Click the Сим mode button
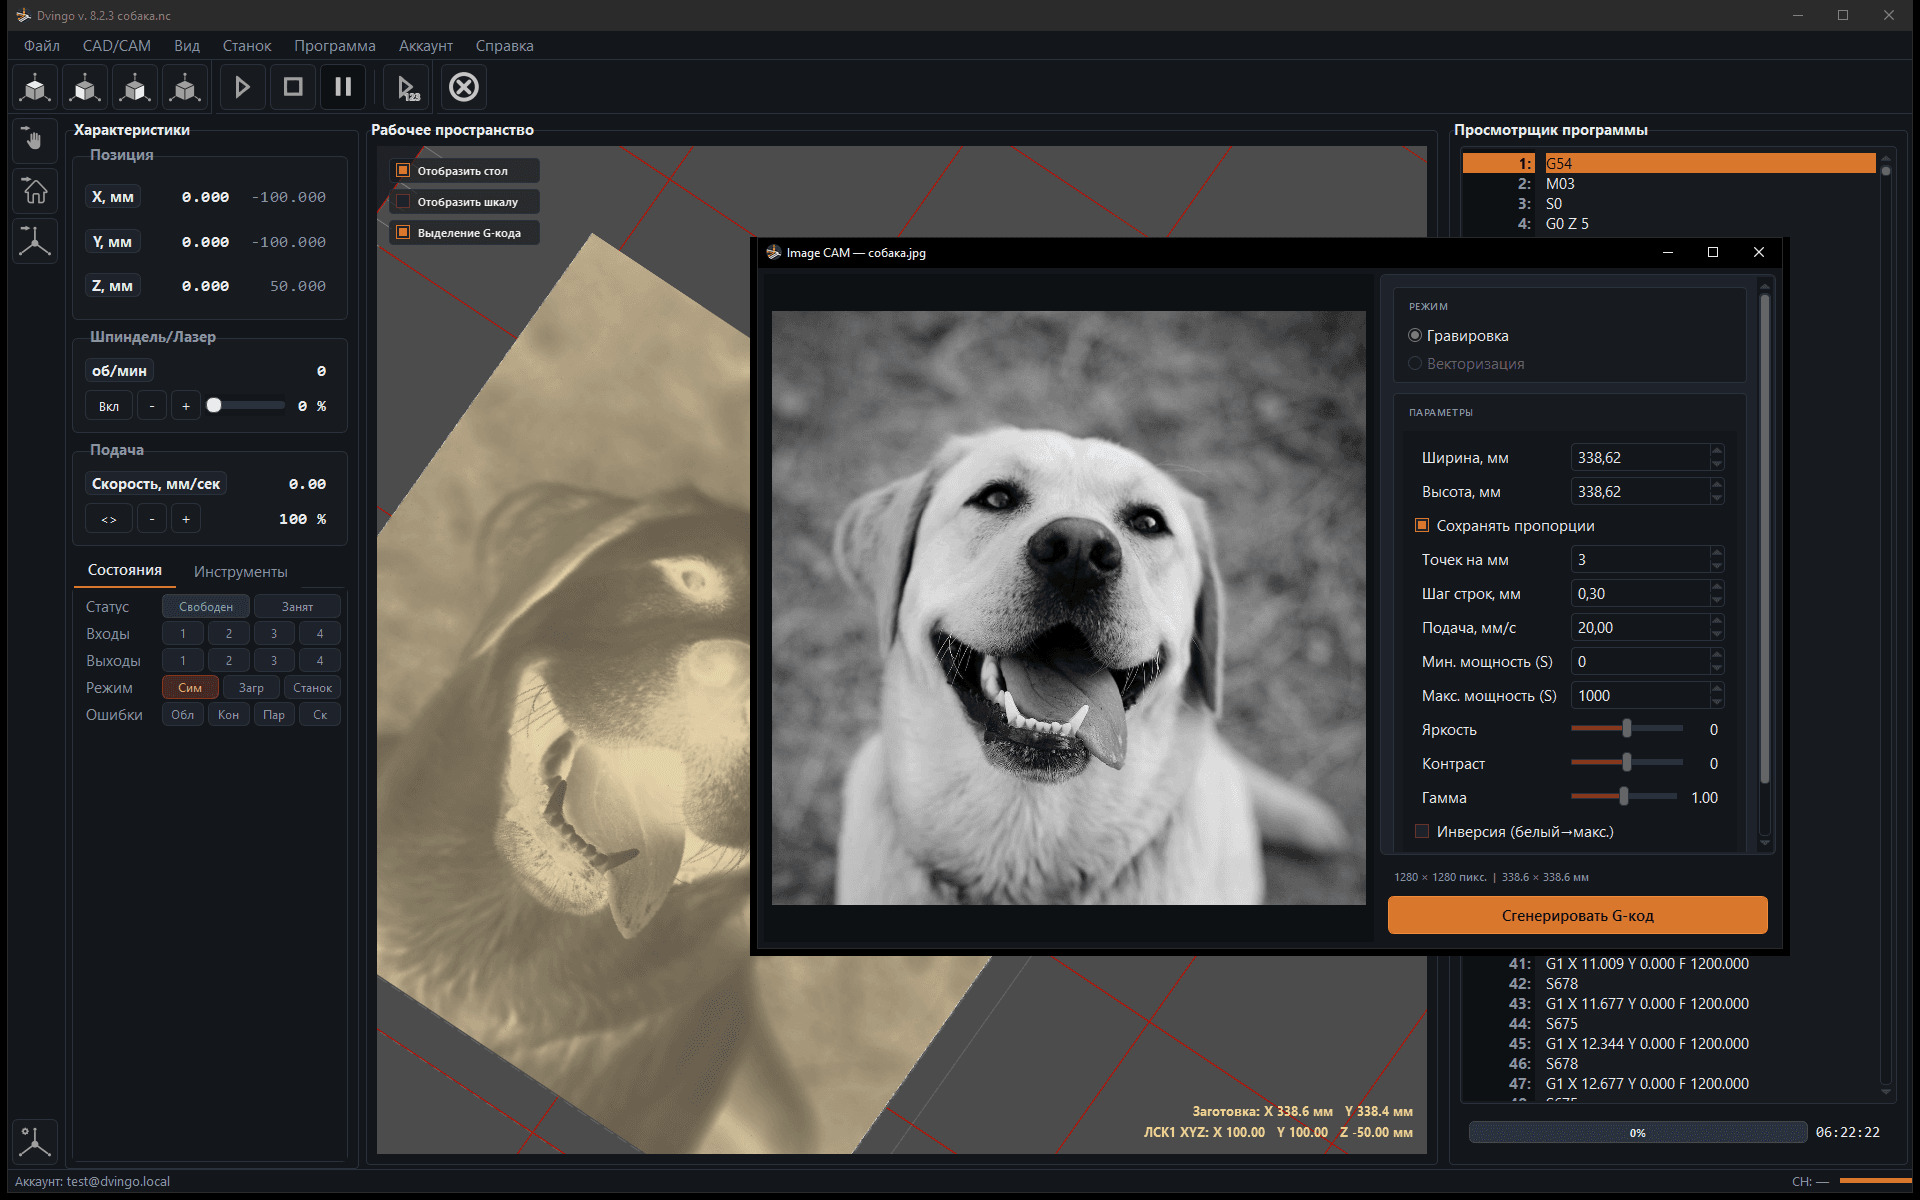The image size is (1920, 1200). tap(190, 687)
